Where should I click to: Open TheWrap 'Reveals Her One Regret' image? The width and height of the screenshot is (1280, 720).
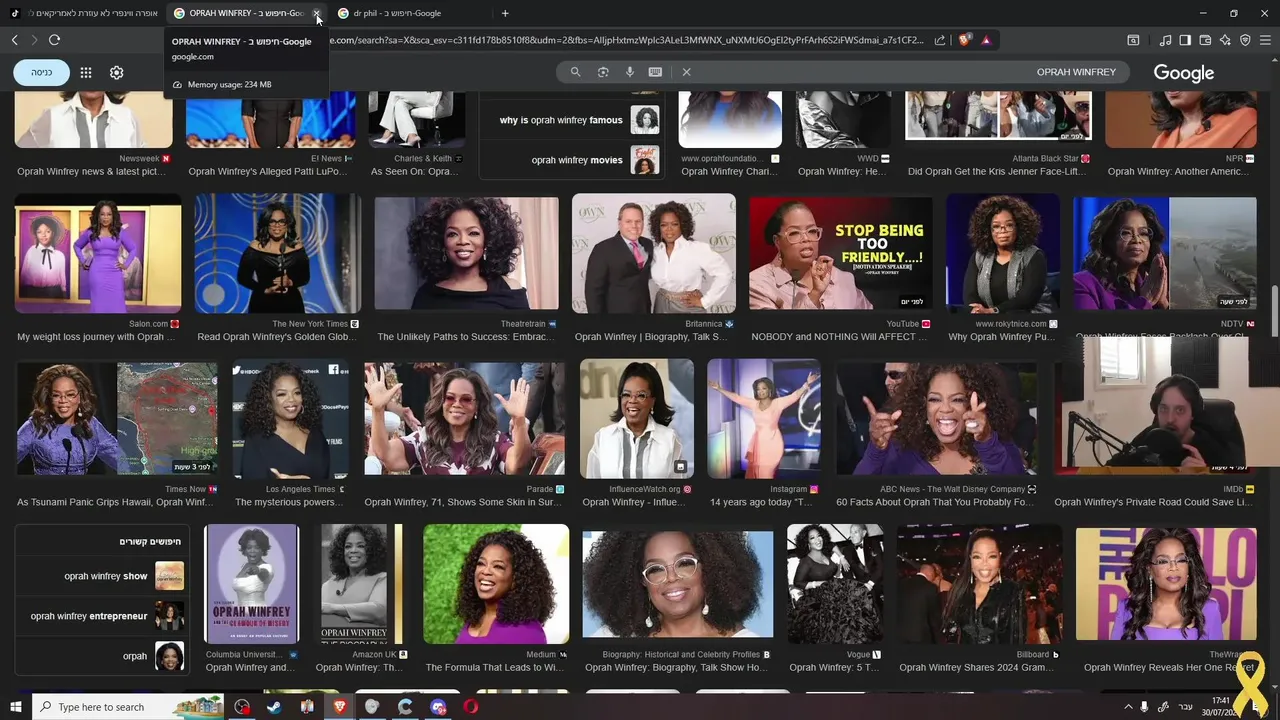pyautogui.click(x=1166, y=584)
